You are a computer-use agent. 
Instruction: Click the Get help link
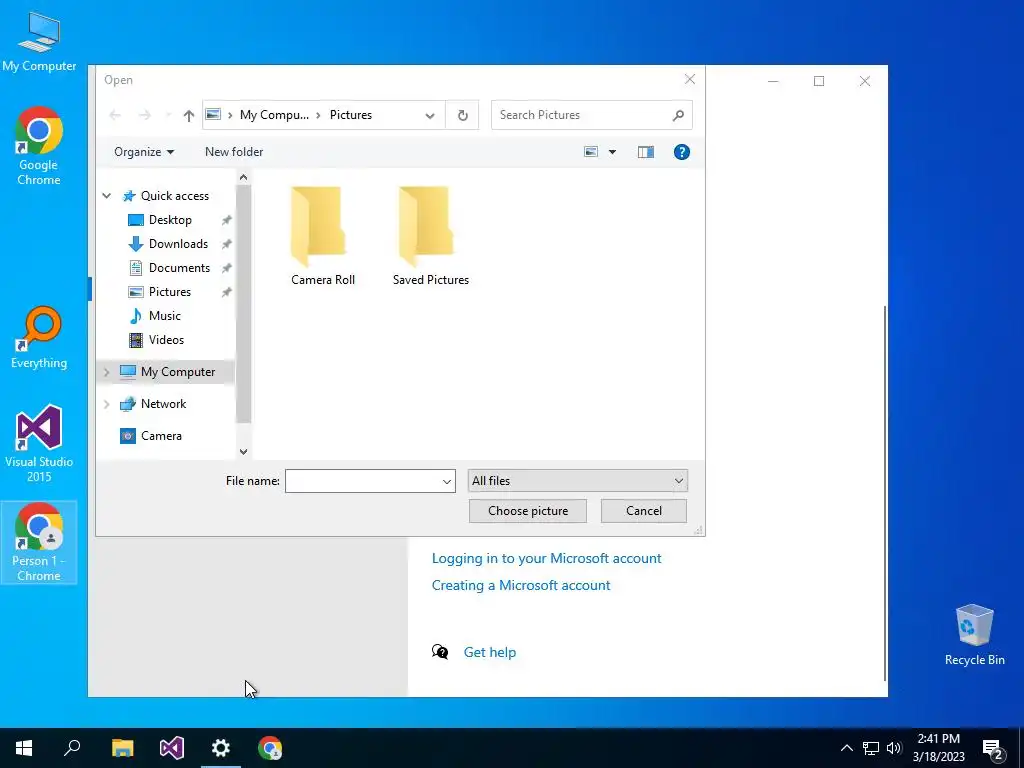click(489, 652)
